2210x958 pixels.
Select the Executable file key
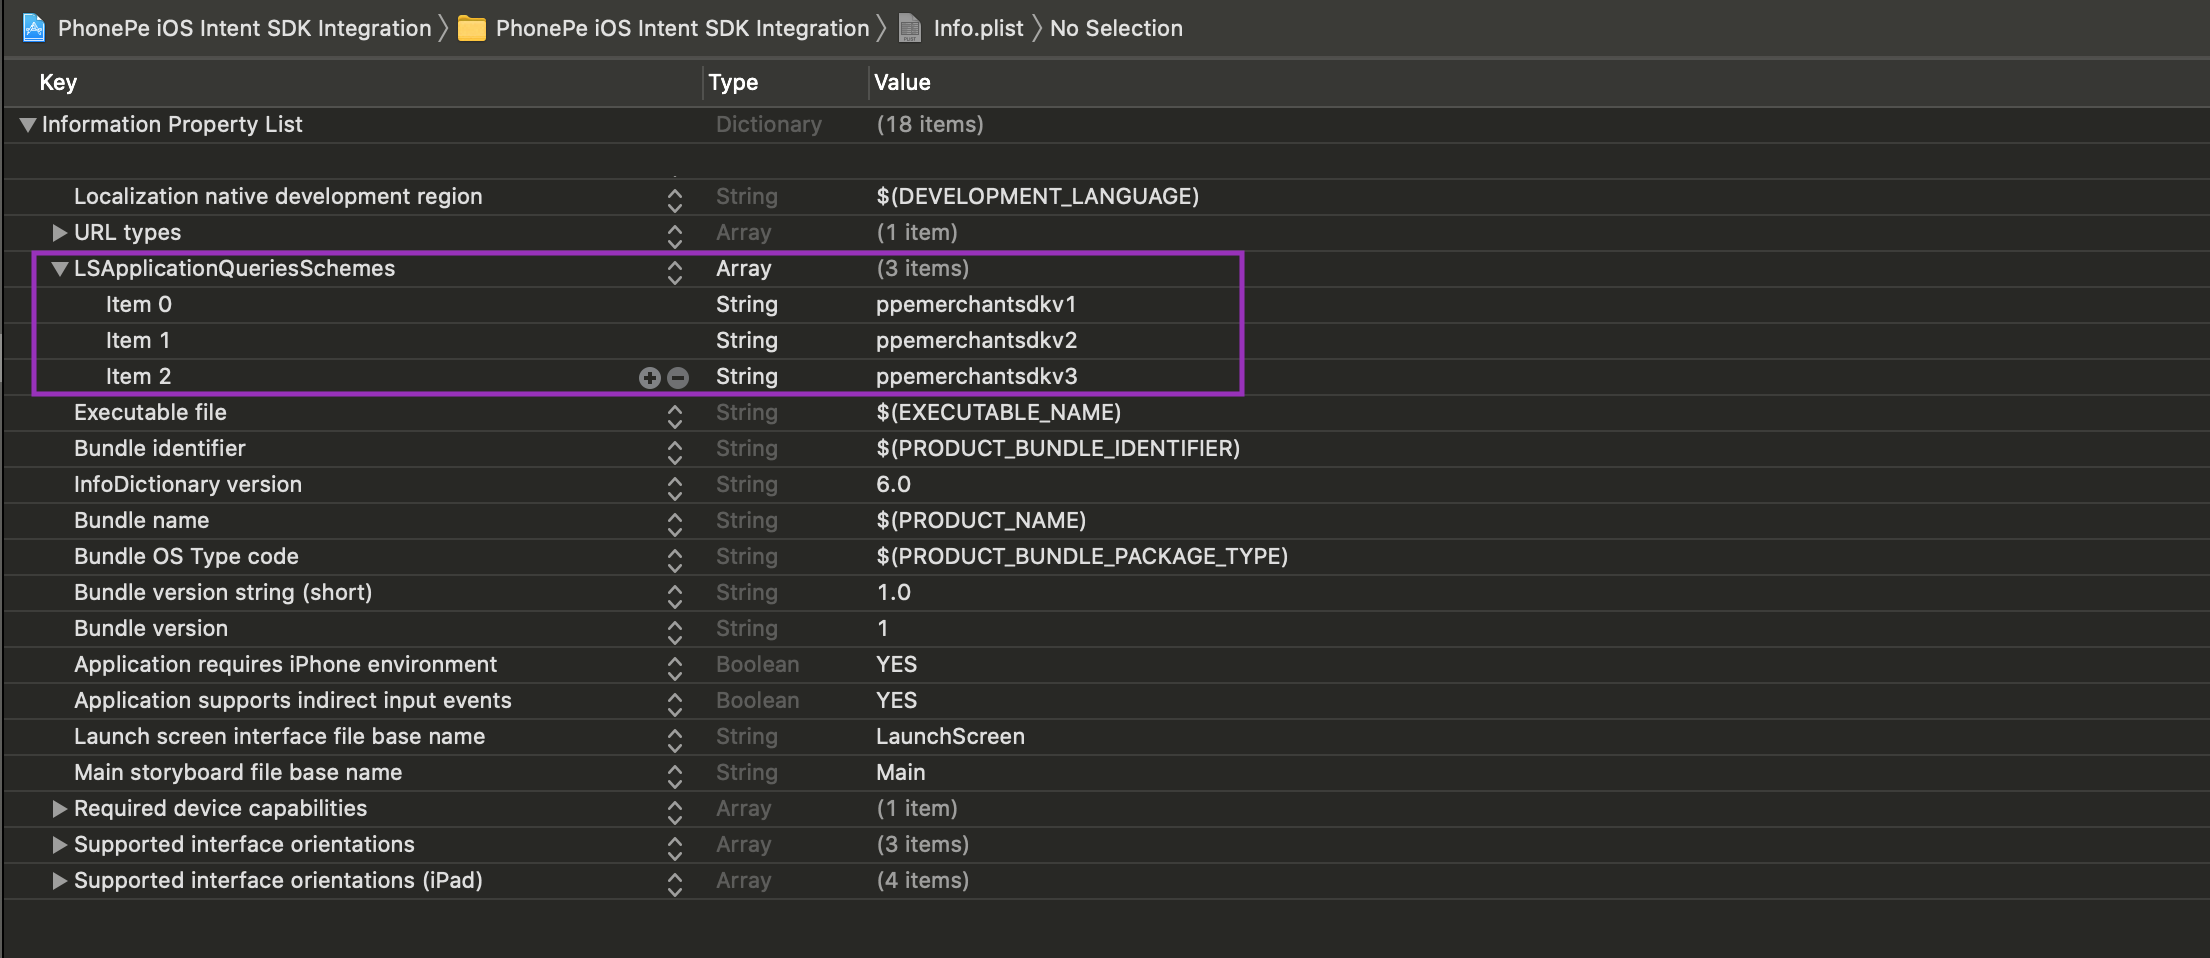click(150, 412)
